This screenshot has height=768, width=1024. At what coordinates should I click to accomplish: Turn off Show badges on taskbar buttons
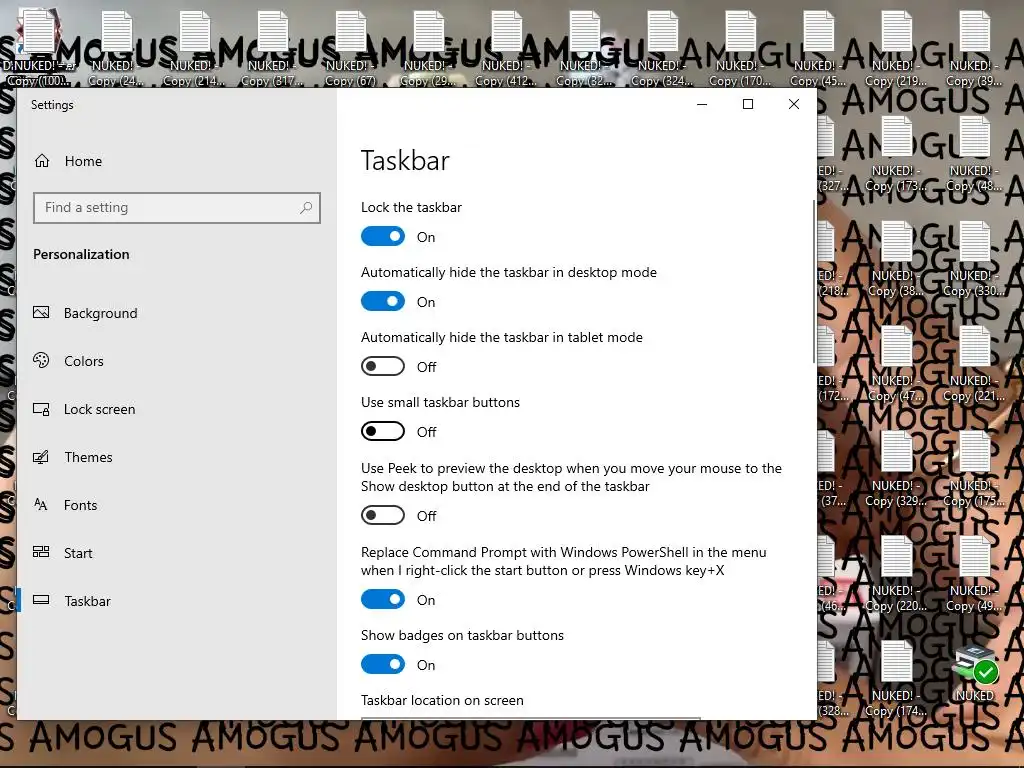(x=383, y=664)
